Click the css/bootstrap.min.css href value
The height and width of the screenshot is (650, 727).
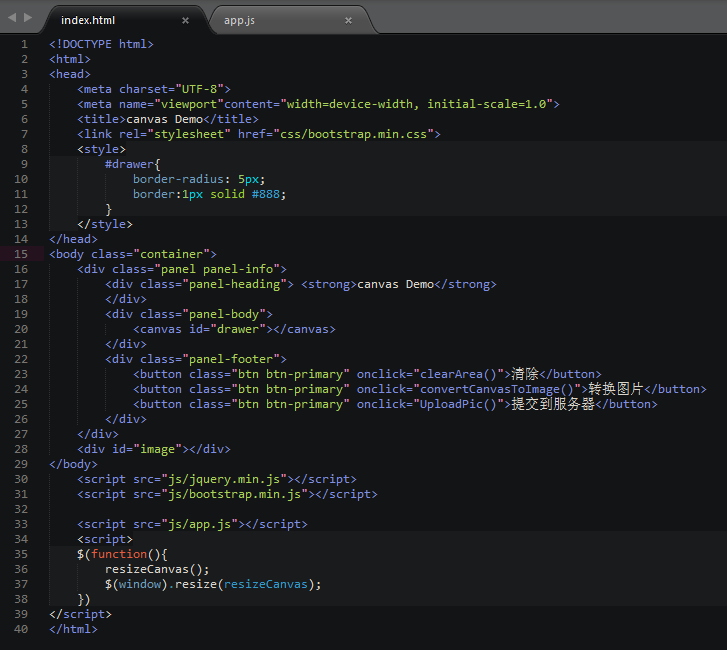point(353,134)
